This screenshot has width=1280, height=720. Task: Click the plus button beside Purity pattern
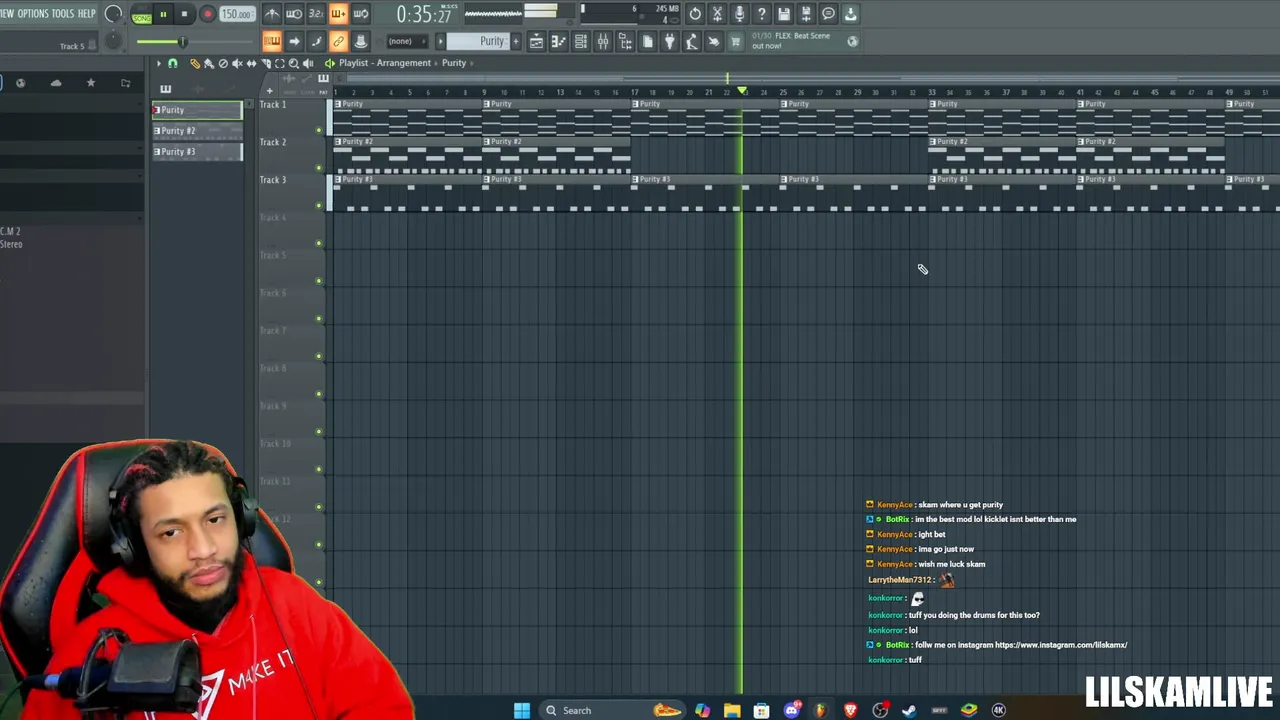(516, 41)
